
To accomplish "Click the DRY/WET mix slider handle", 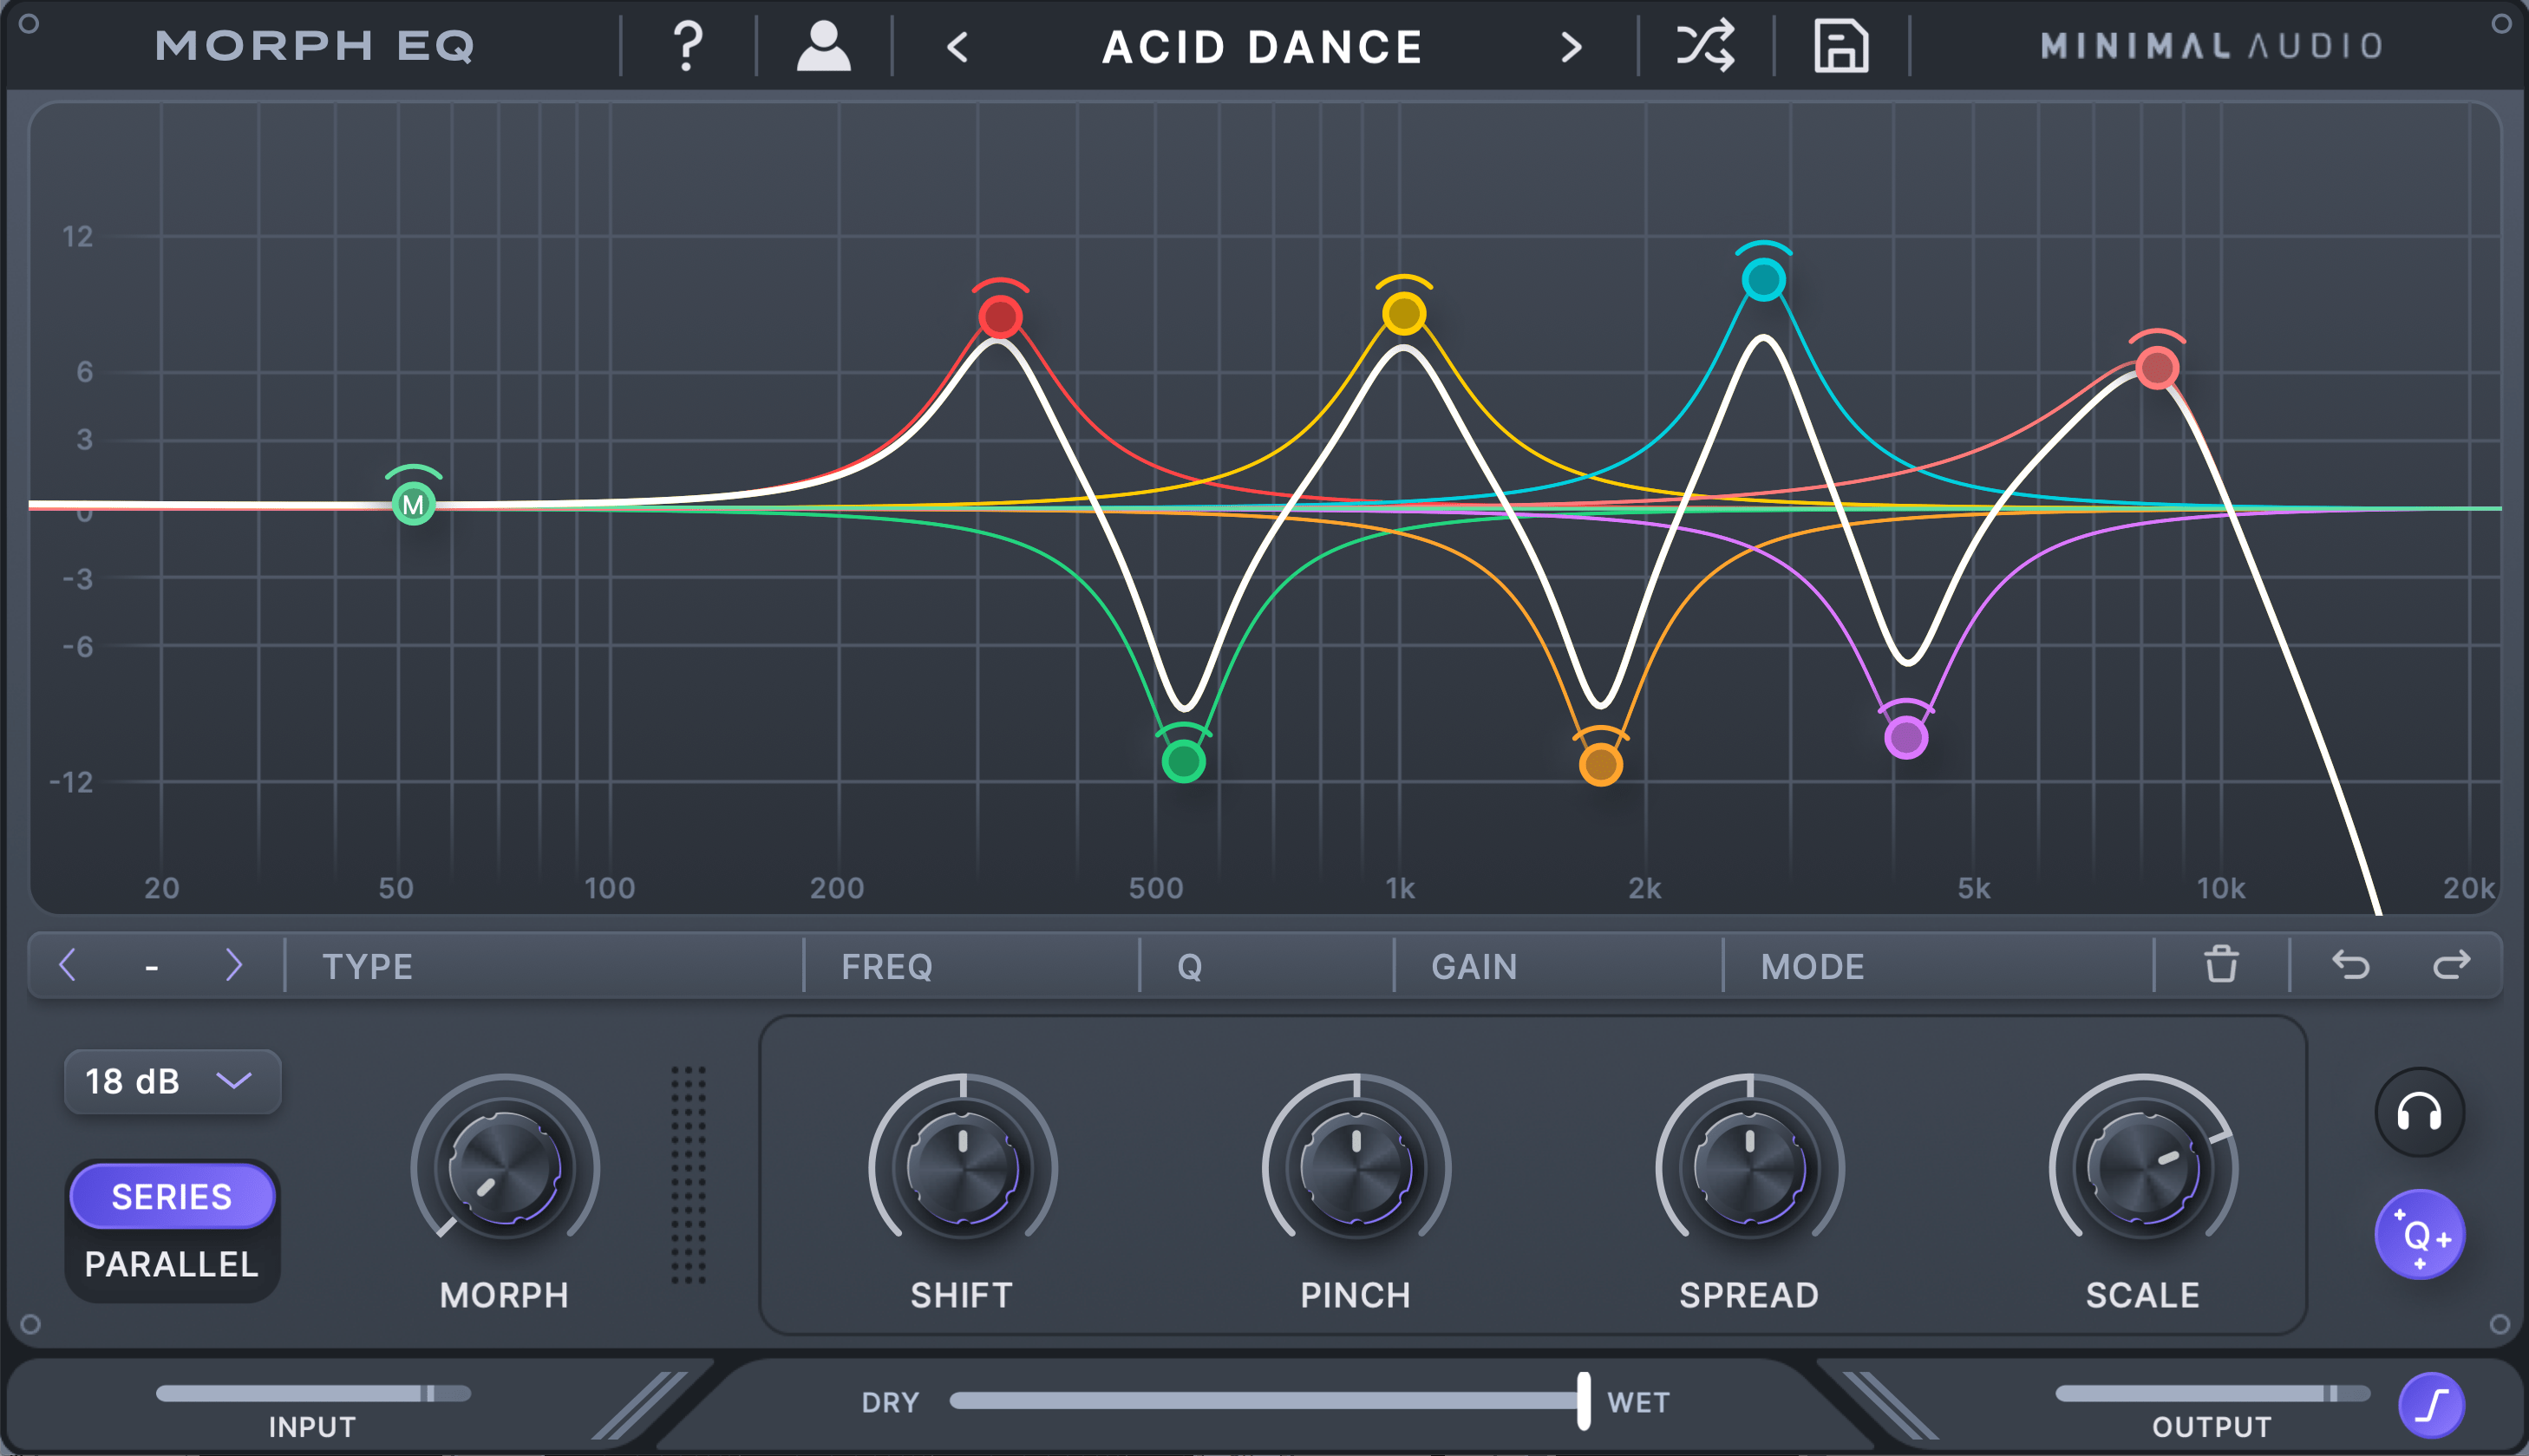I will pos(1583,1400).
